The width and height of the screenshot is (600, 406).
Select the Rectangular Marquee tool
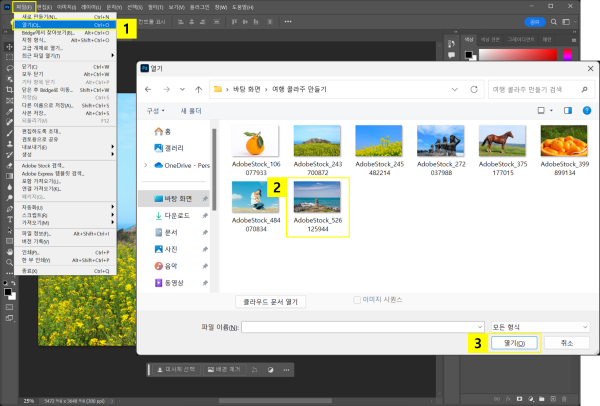pyautogui.click(x=9, y=57)
